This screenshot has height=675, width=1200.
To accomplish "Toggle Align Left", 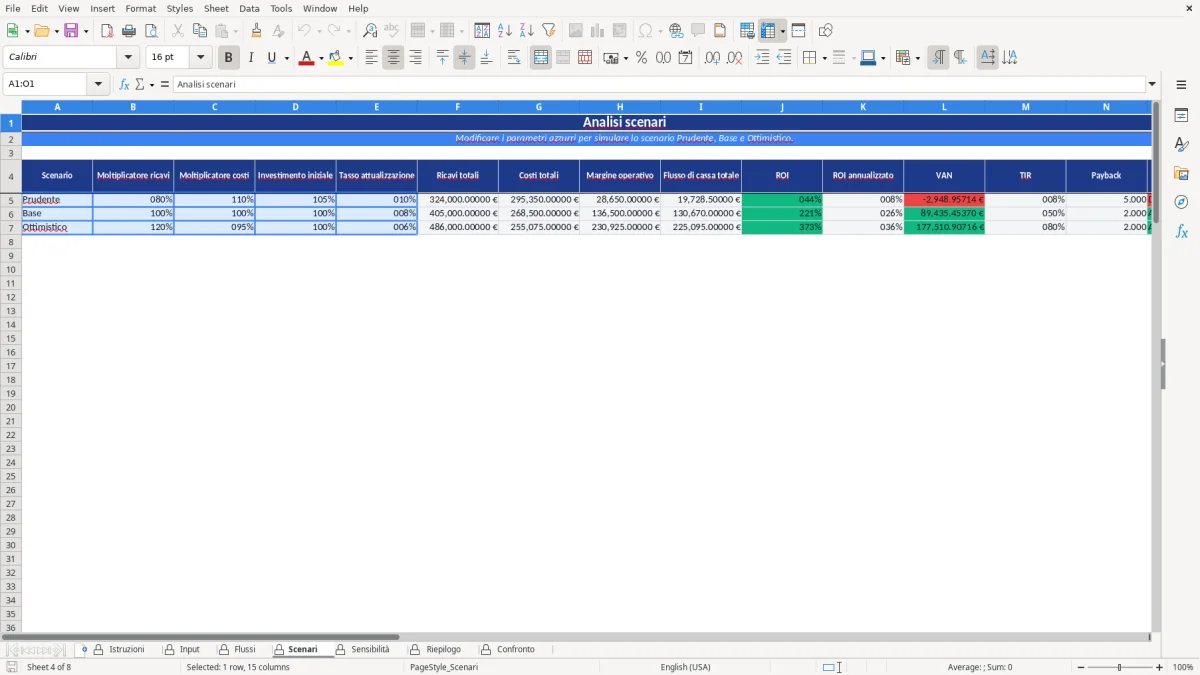I will 371,58.
